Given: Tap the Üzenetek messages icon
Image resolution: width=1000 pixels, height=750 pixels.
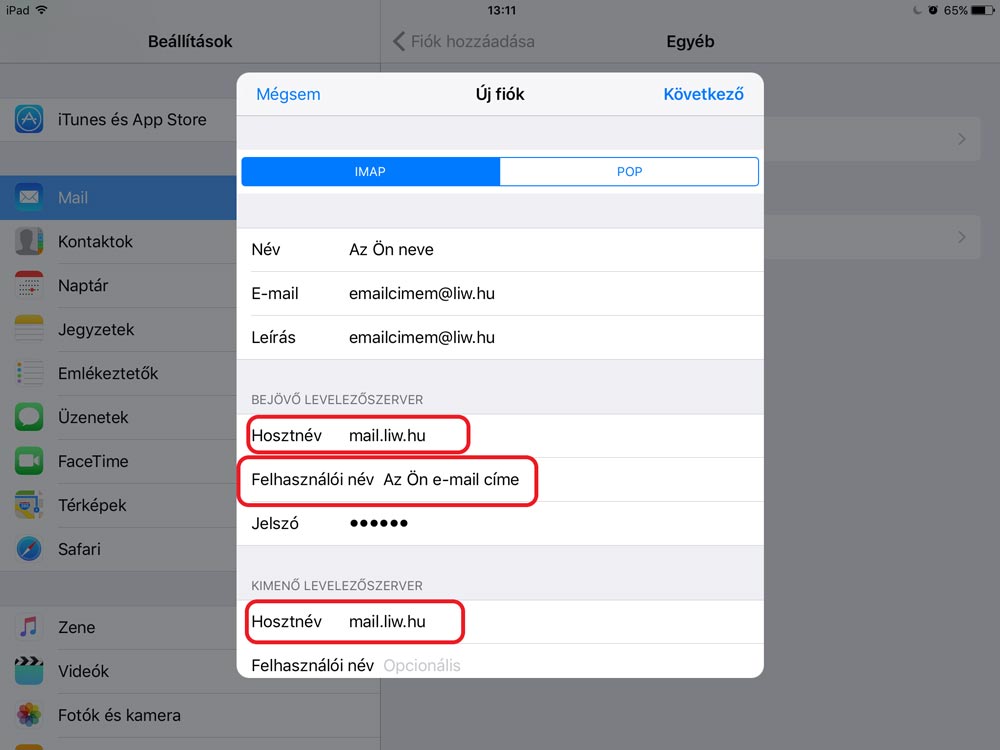Looking at the screenshot, I should pos(29,417).
